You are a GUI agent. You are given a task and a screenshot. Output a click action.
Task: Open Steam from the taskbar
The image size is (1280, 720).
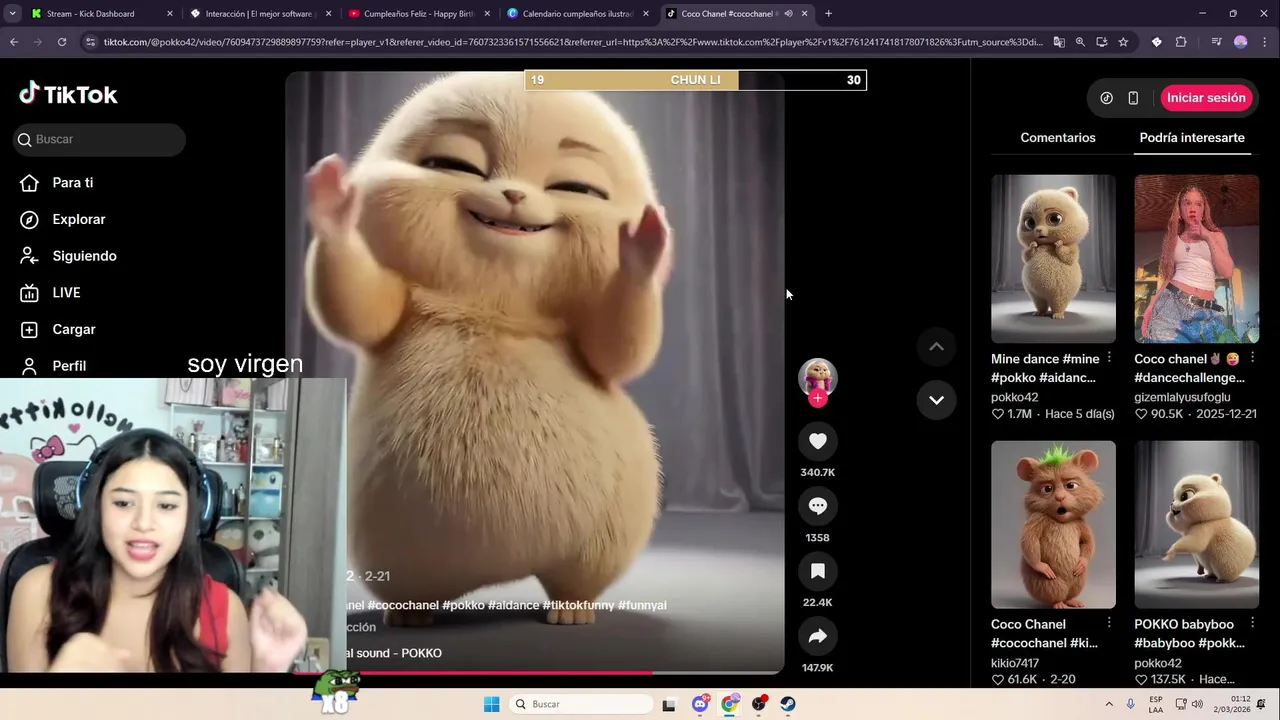(x=788, y=704)
